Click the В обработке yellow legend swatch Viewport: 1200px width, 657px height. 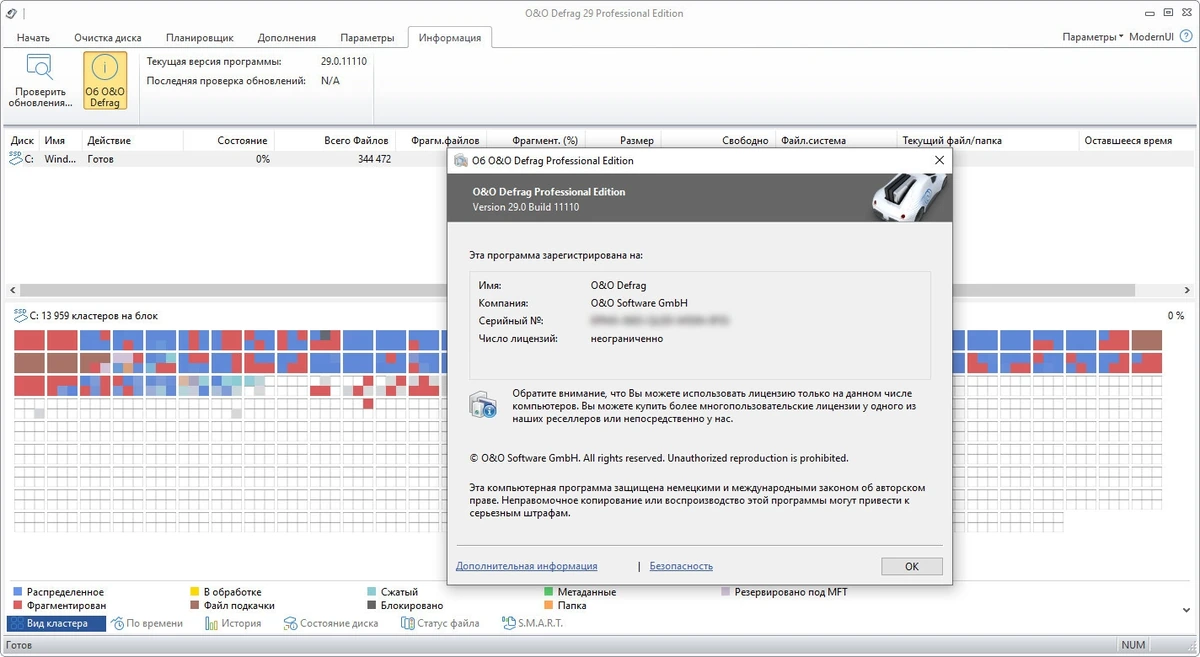(194, 592)
